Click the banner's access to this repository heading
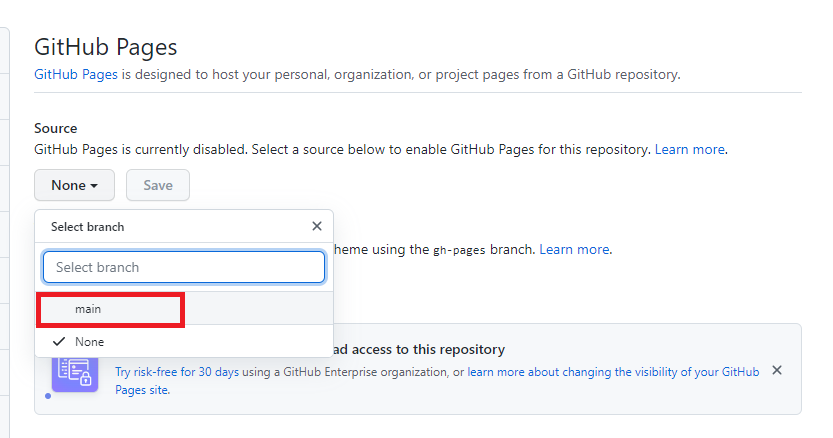 pos(420,349)
